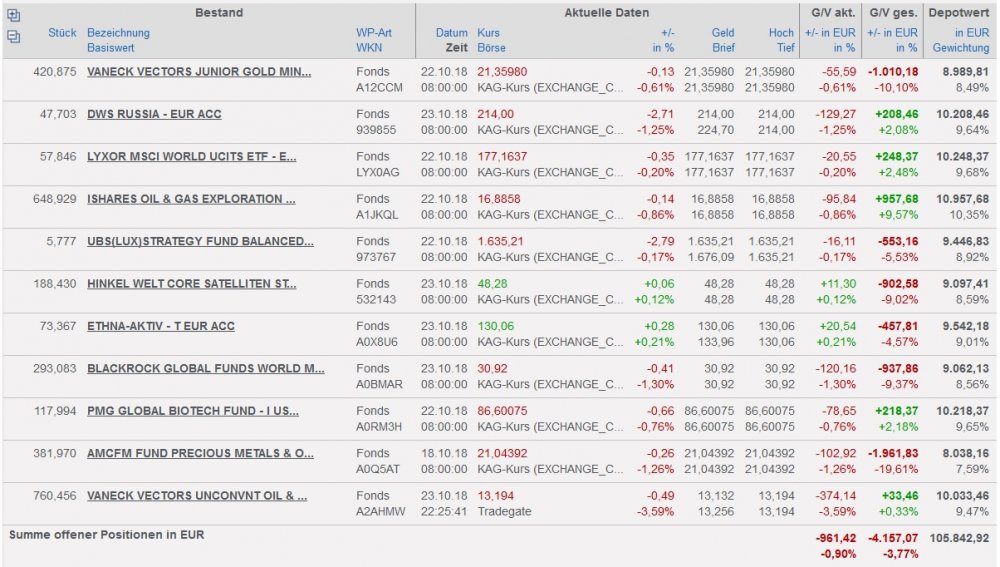Sort by the Geld column header
The height and width of the screenshot is (567, 1000).
click(722, 33)
